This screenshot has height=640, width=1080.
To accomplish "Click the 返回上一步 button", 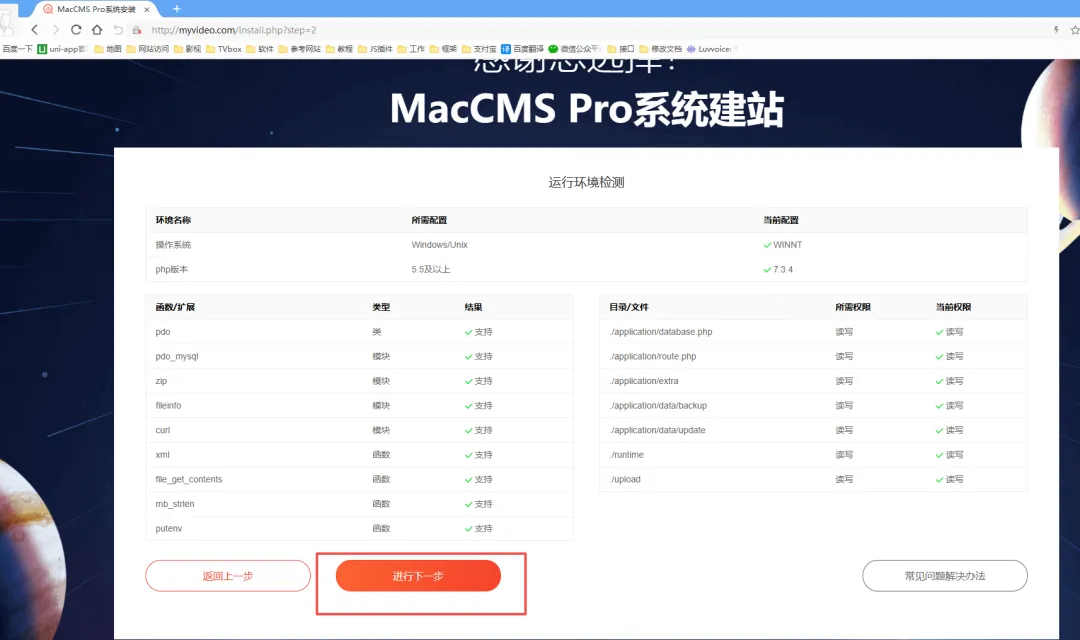I will [228, 576].
